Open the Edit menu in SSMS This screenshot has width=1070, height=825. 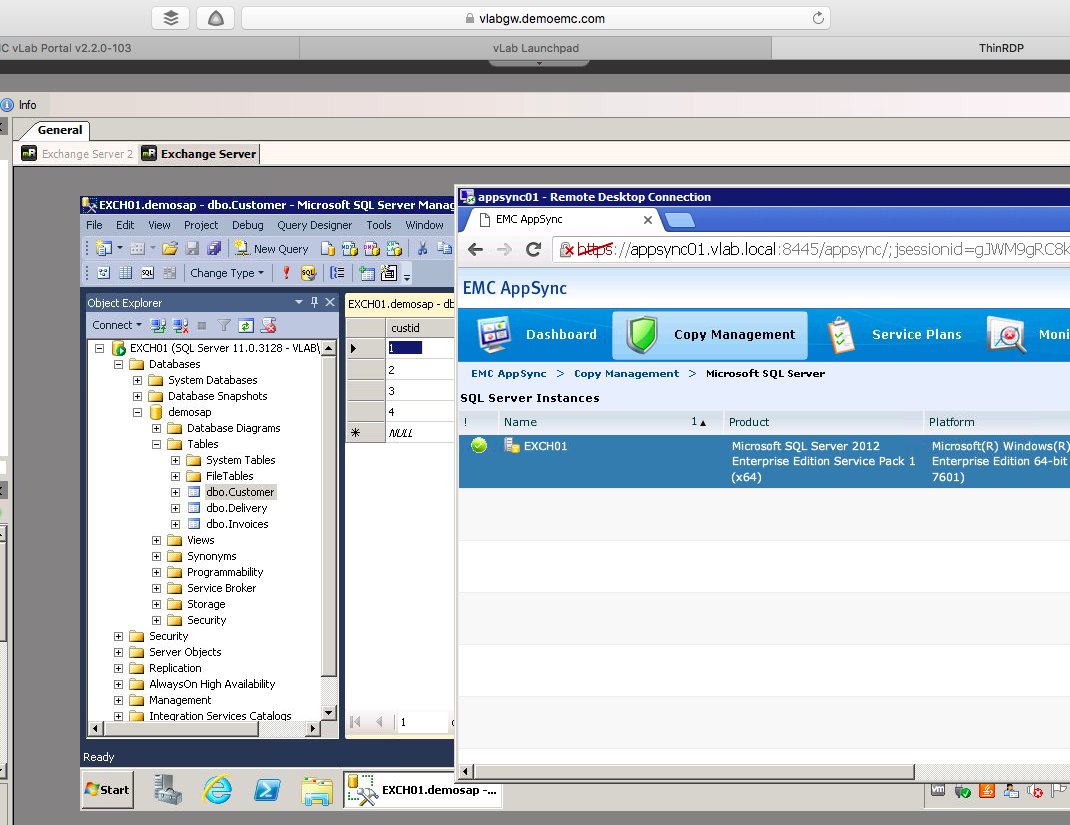tap(125, 225)
